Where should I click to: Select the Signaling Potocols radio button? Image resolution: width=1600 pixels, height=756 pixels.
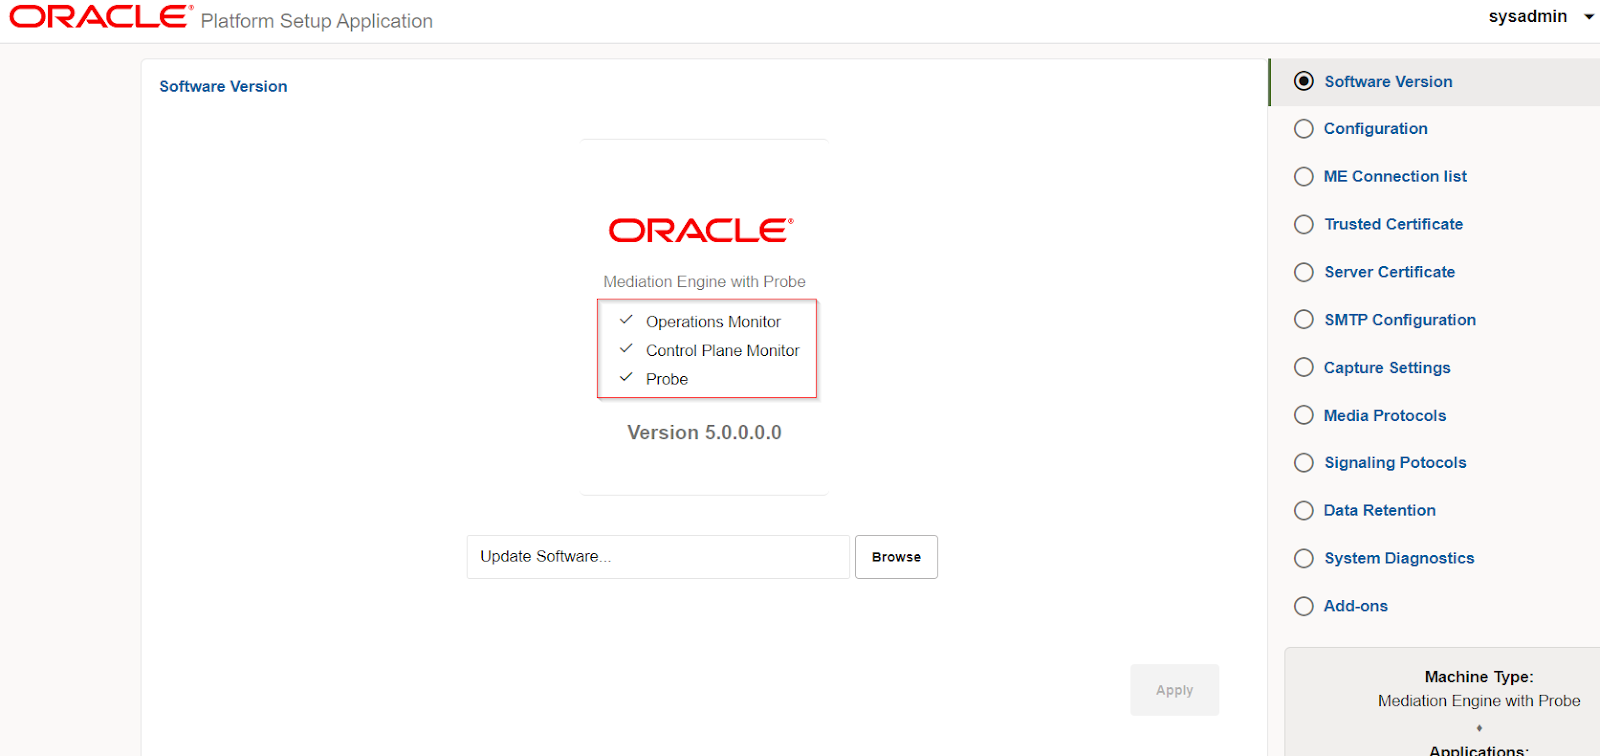tap(1304, 463)
